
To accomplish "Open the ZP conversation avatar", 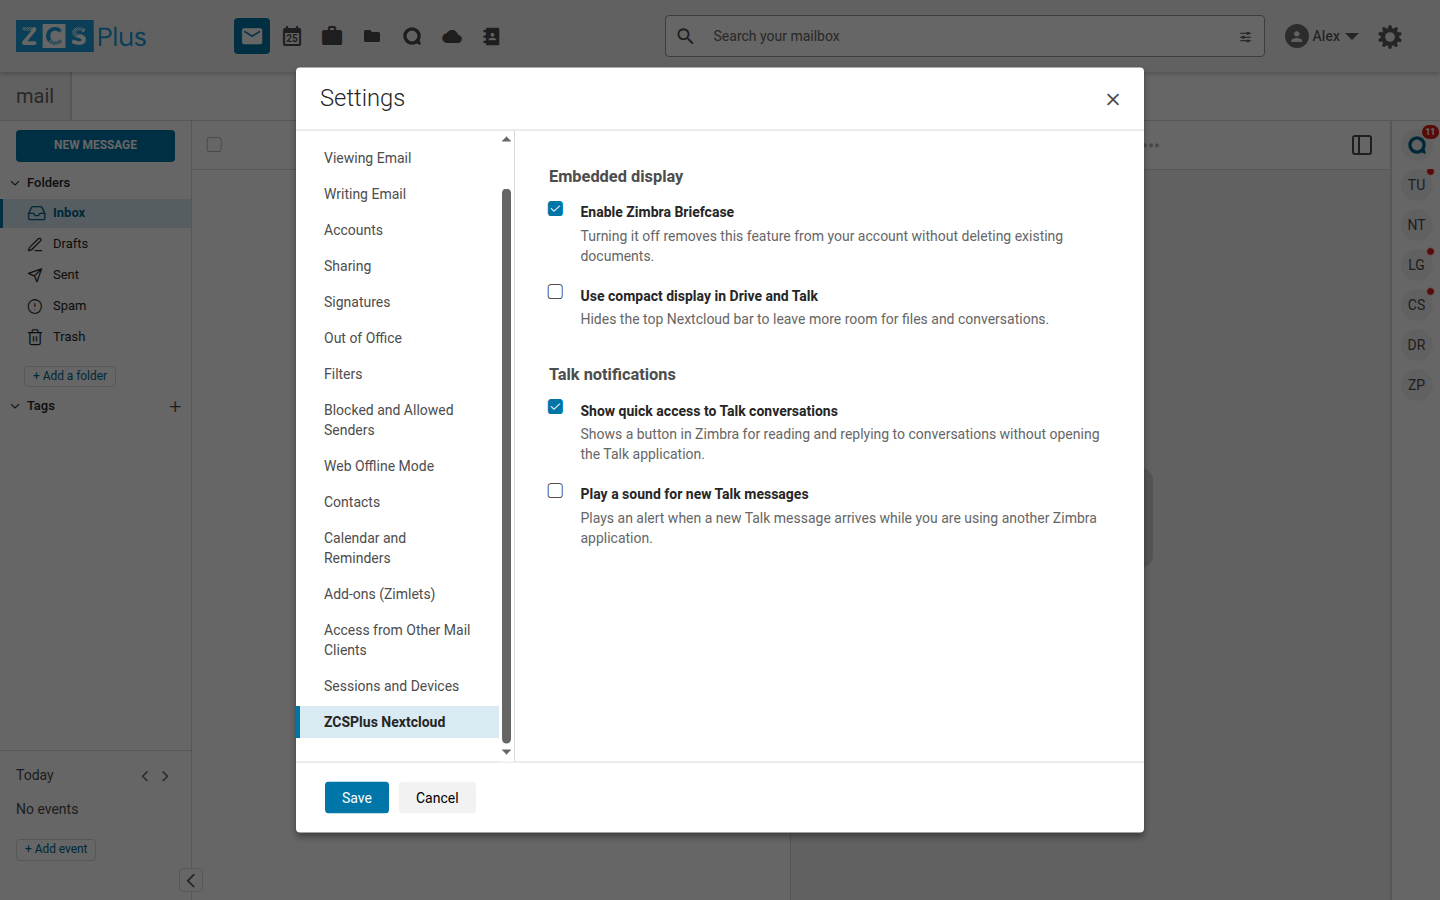I will 1417,385.
